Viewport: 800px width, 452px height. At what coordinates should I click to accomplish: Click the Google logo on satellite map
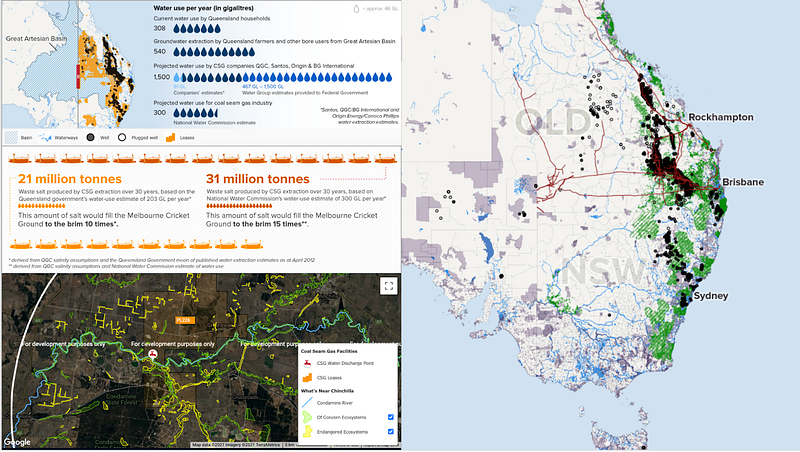(17, 442)
